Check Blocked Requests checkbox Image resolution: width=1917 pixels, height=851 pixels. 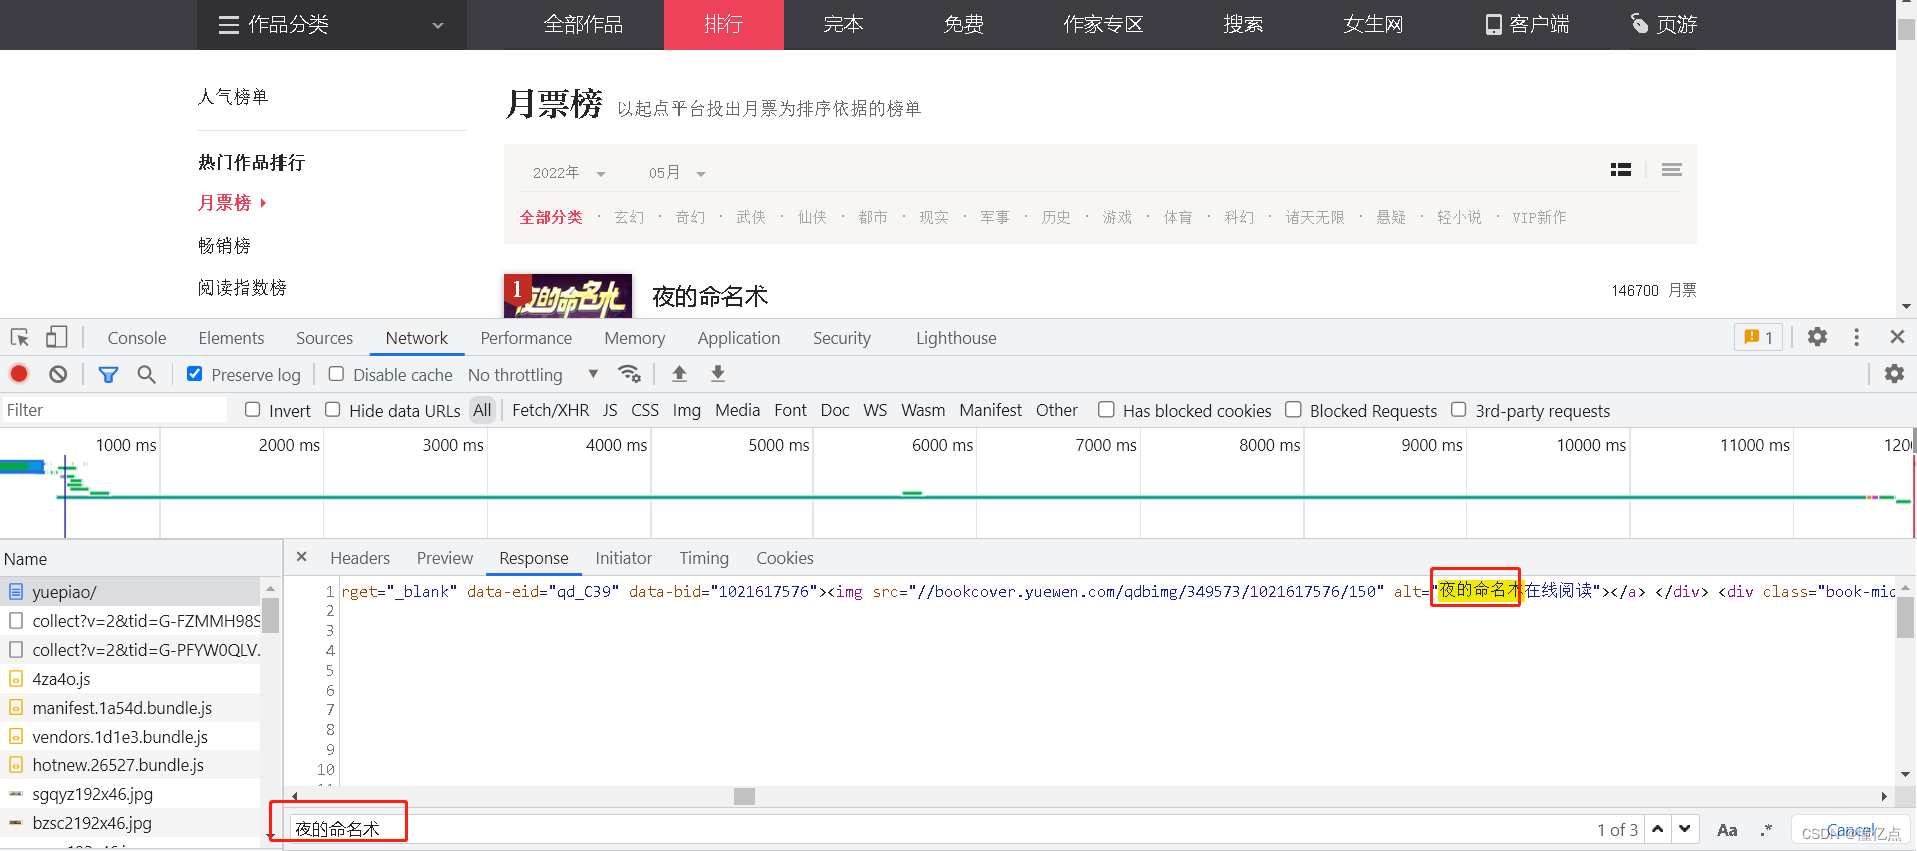(x=1293, y=410)
